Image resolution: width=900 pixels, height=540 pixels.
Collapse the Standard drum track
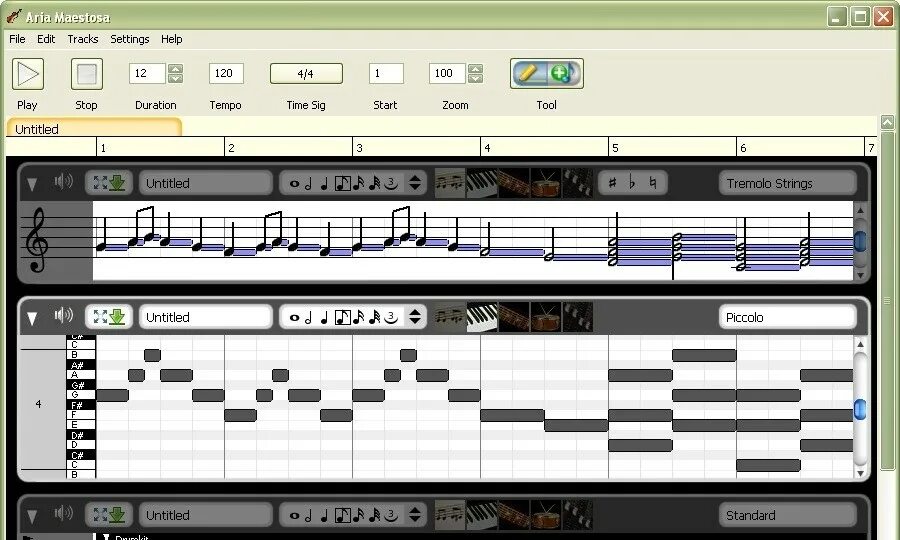pyautogui.click(x=32, y=516)
